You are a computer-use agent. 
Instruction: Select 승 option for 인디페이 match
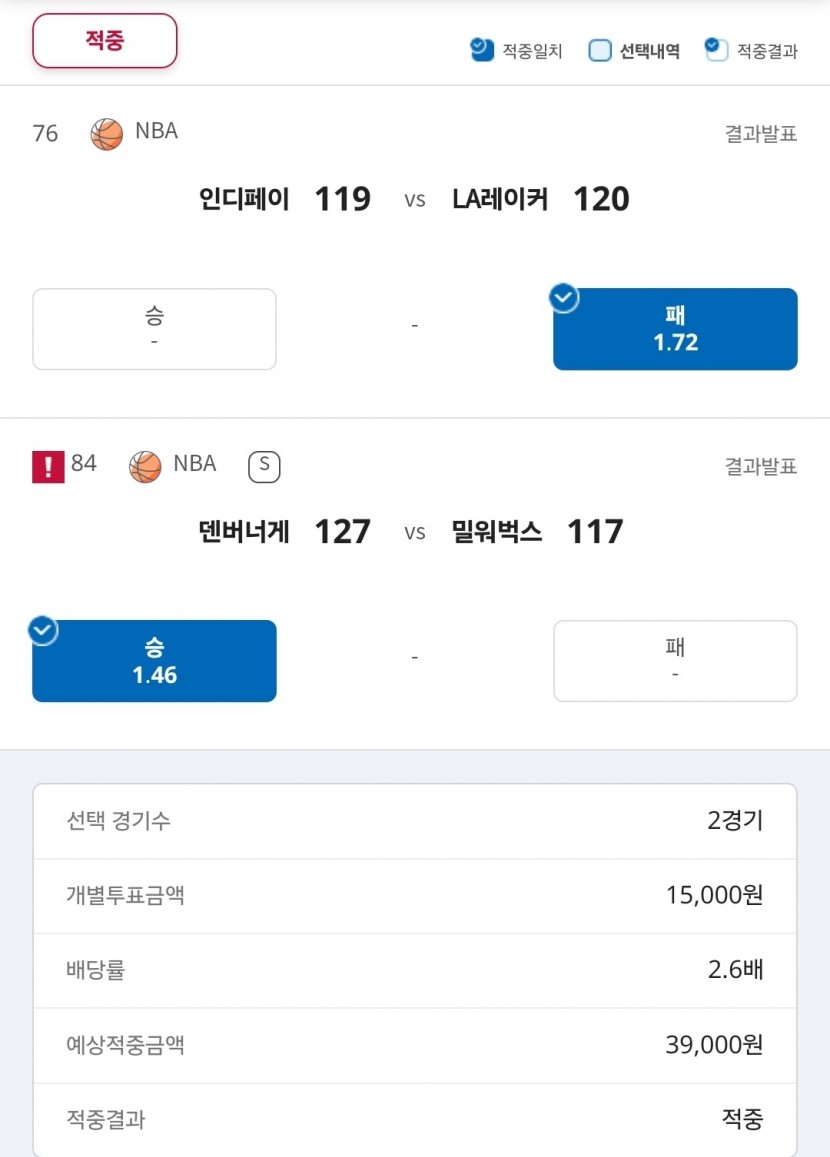pos(154,329)
